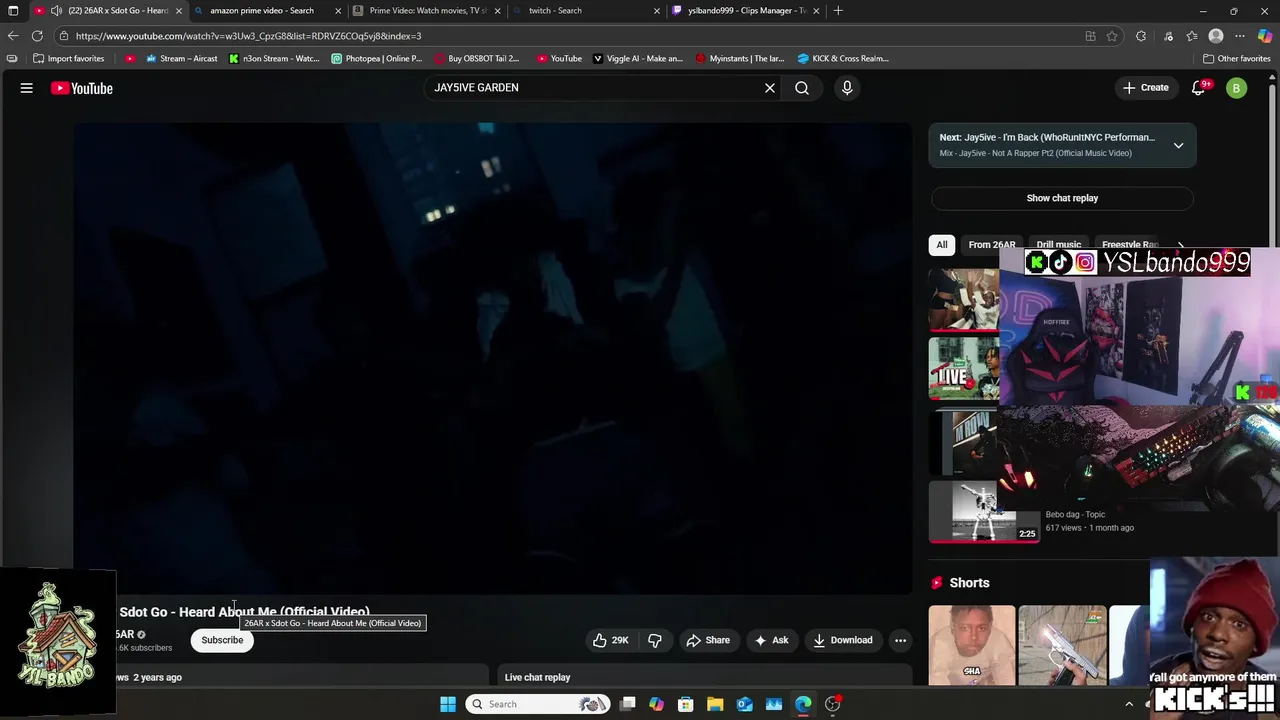Open the LIVE recommended video thumbnail
The width and height of the screenshot is (1280, 720).
[964, 369]
